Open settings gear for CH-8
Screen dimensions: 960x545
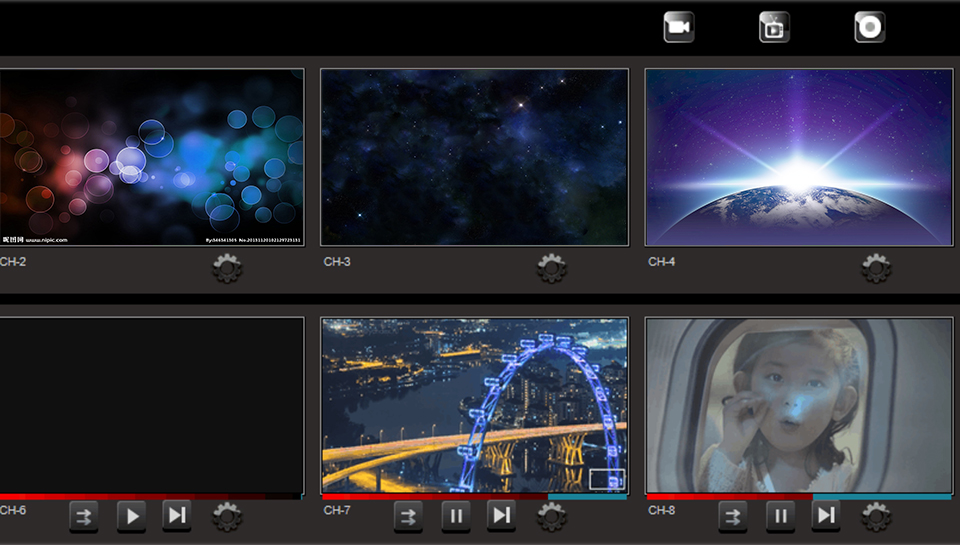(876, 516)
